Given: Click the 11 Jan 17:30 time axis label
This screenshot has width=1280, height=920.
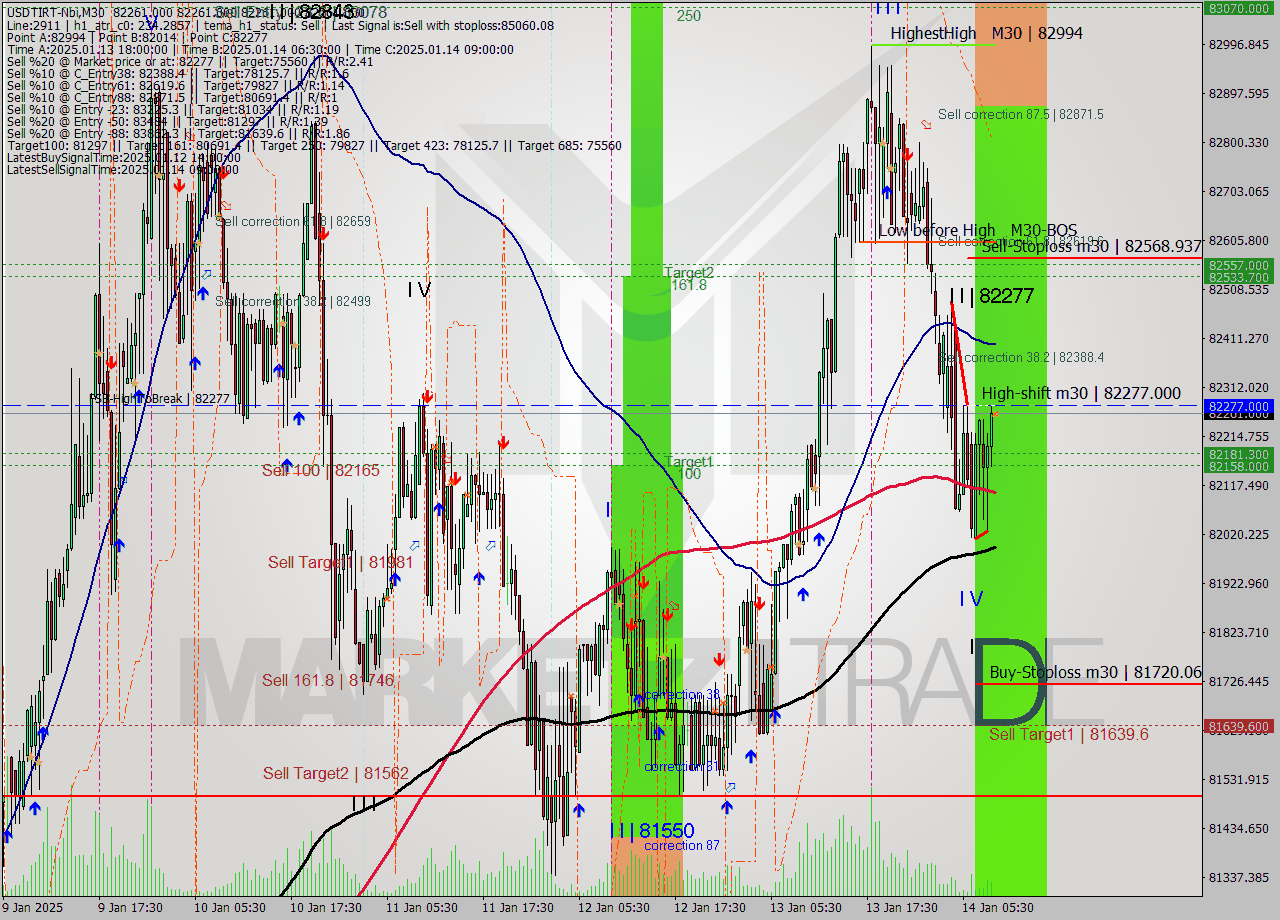Looking at the screenshot, I should pos(517,908).
